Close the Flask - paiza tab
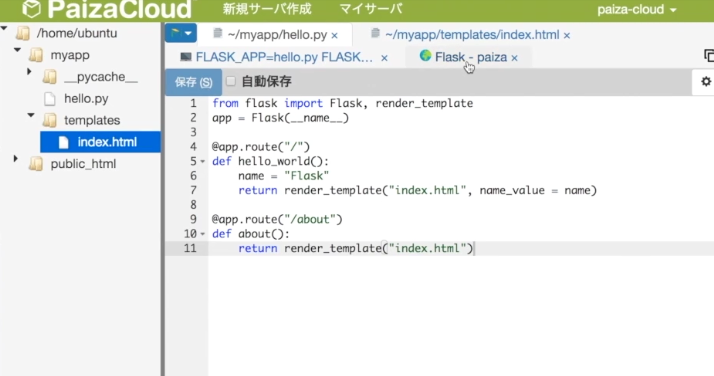This screenshot has width=714, height=376. [x=515, y=58]
